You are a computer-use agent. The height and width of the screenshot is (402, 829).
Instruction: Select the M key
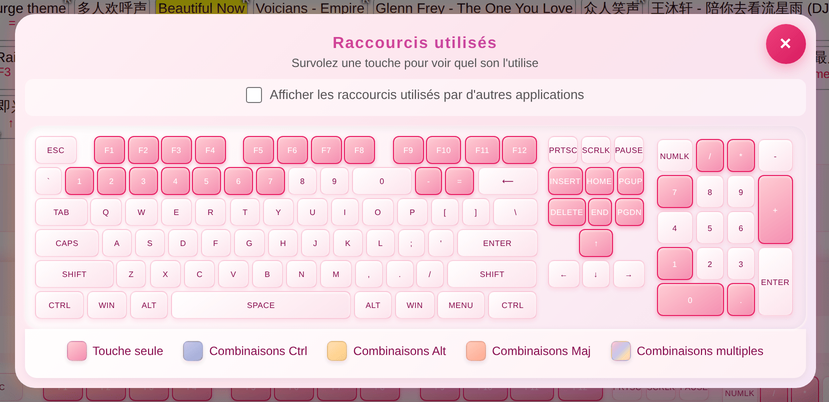tap(335, 275)
